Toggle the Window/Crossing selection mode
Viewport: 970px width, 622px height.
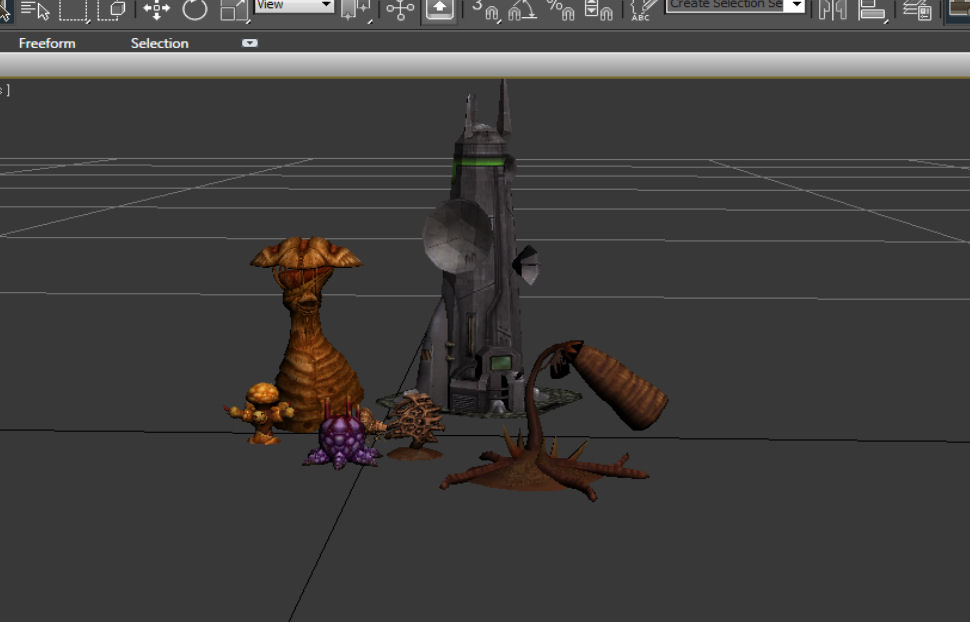(x=112, y=10)
